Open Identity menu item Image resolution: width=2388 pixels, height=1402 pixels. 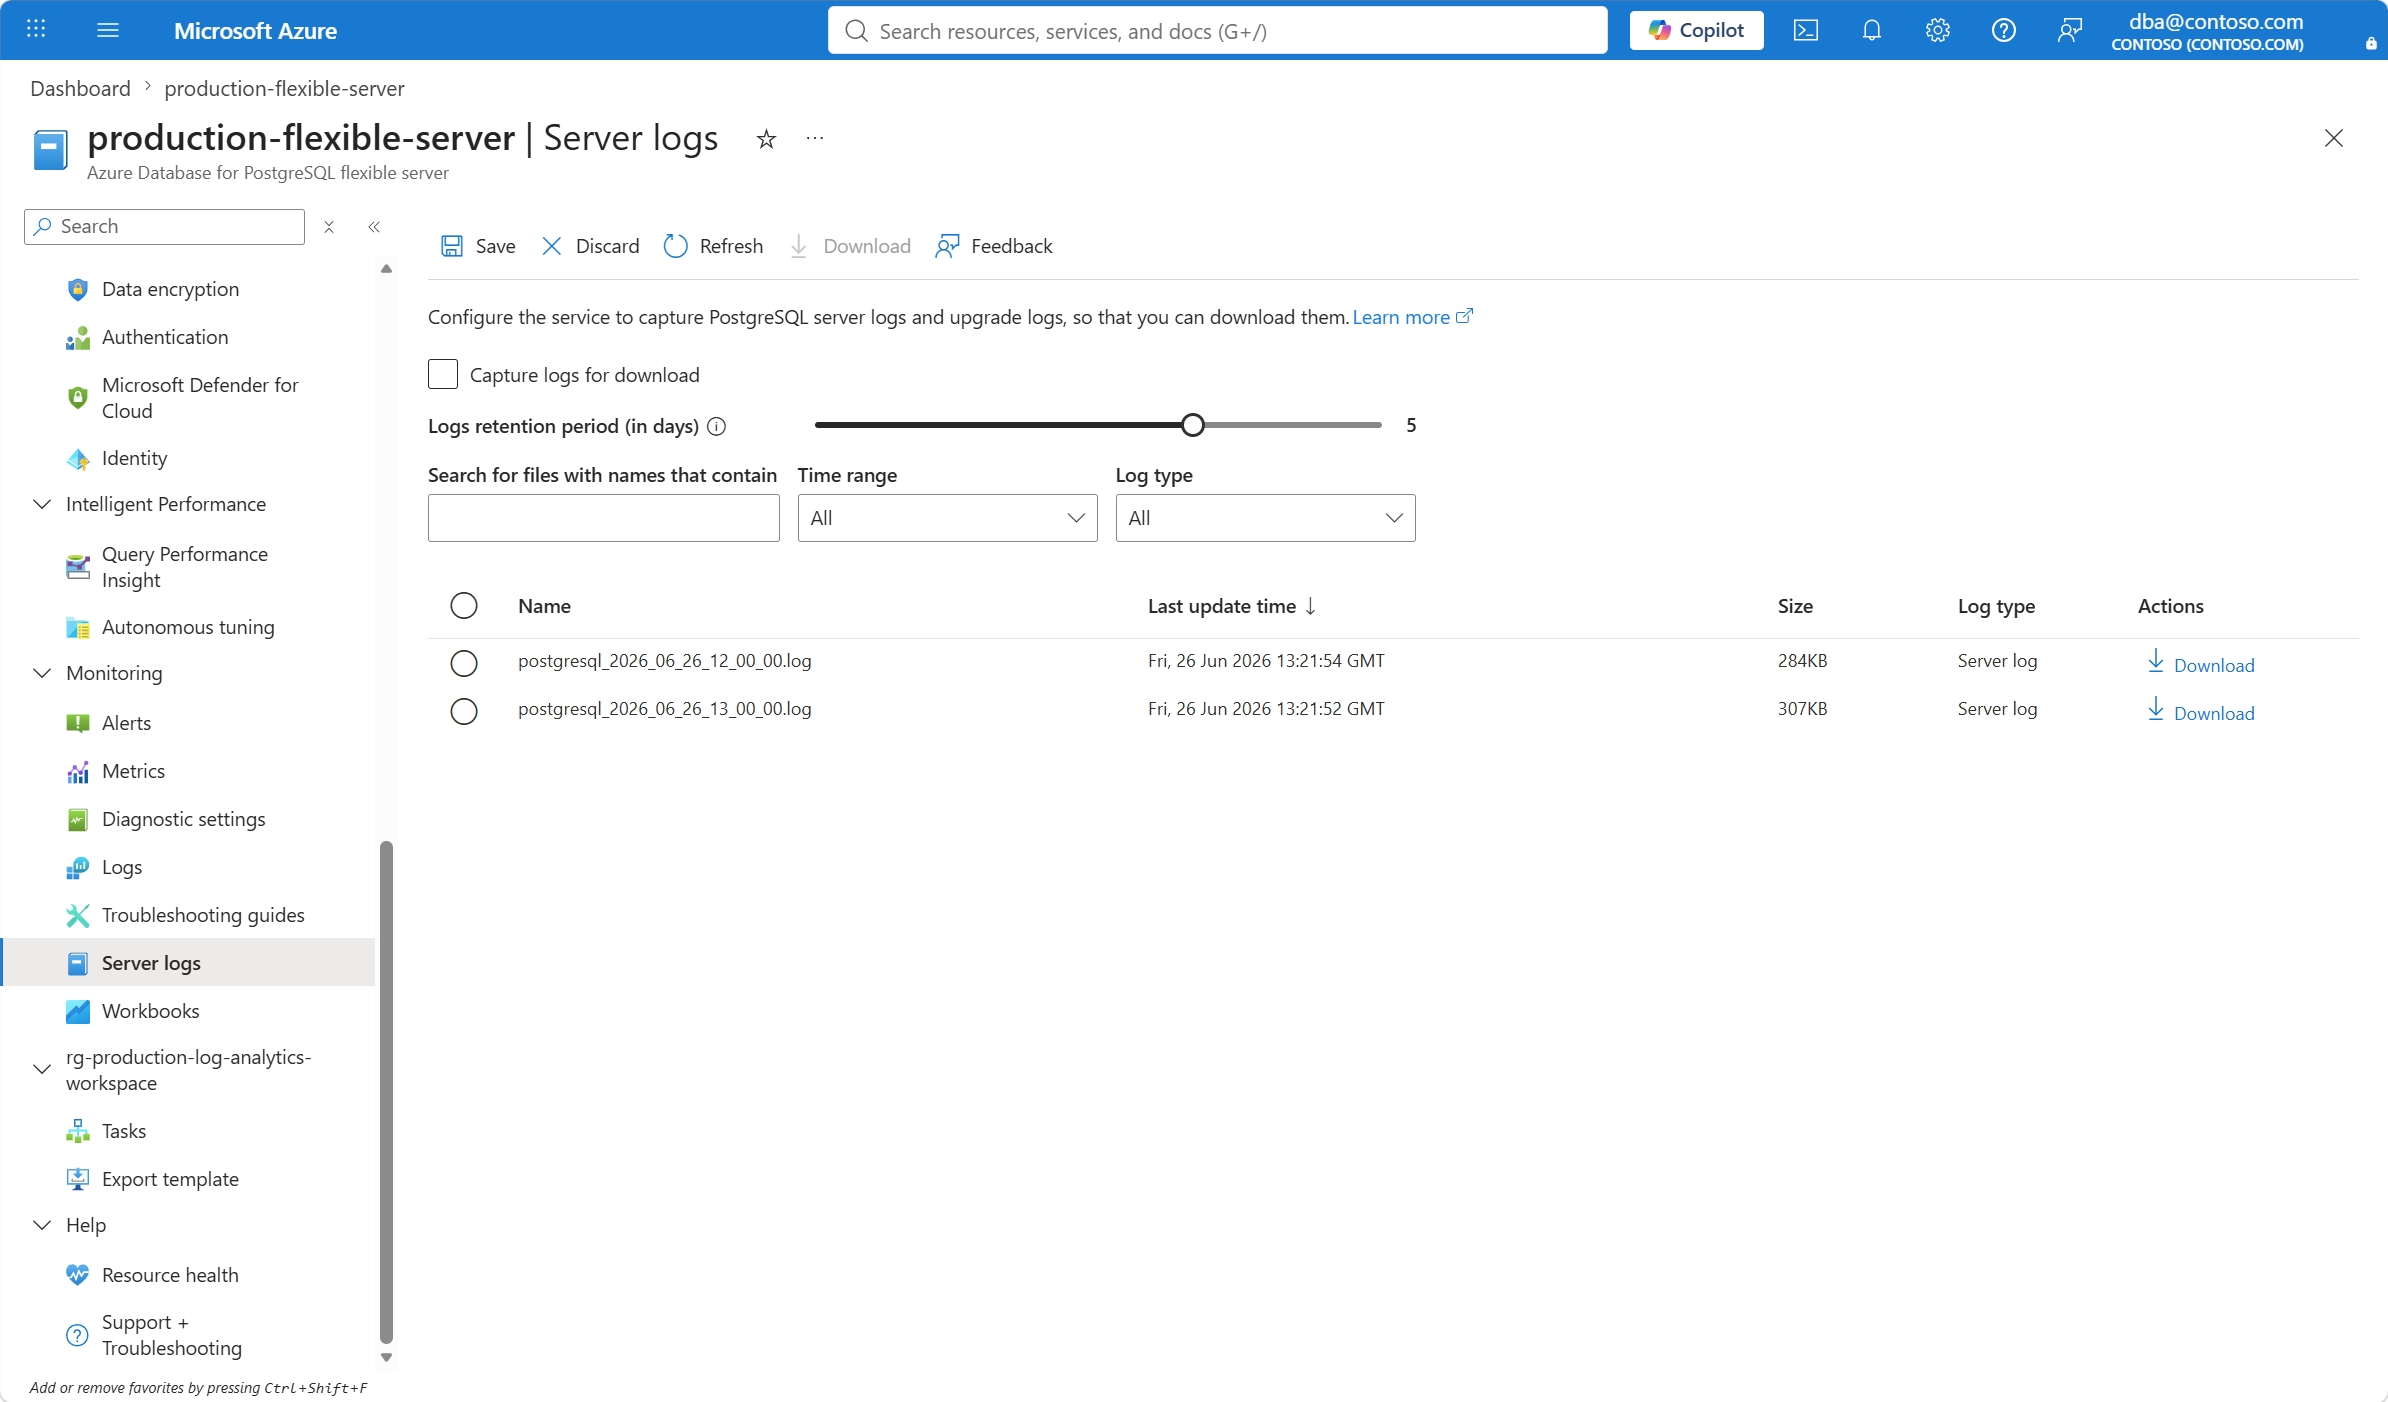coord(134,458)
